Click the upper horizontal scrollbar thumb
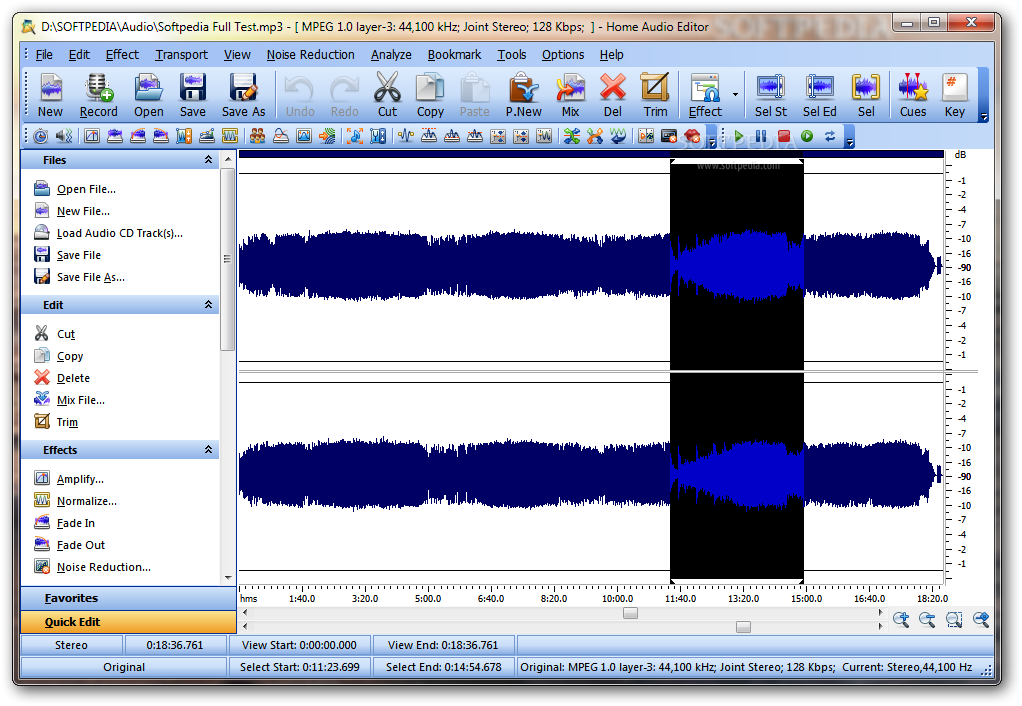This screenshot has width=1022, height=706. pyautogui.click(x=630, y=613)
